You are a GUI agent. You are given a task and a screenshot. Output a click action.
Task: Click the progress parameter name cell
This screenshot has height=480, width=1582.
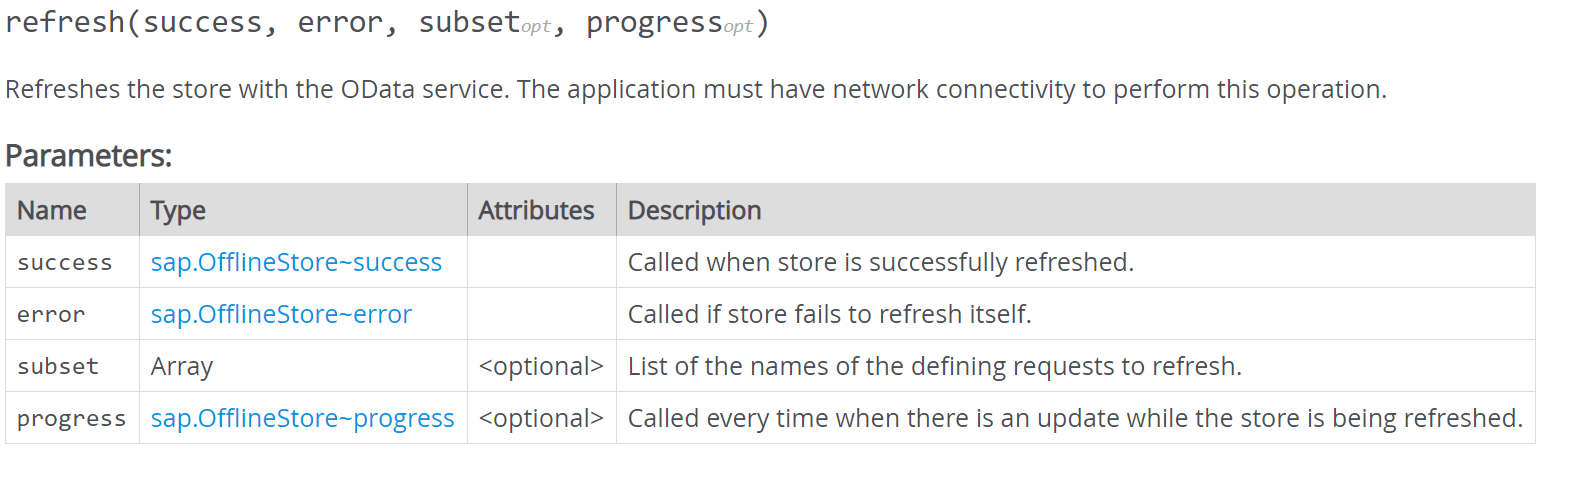point(71,418)
